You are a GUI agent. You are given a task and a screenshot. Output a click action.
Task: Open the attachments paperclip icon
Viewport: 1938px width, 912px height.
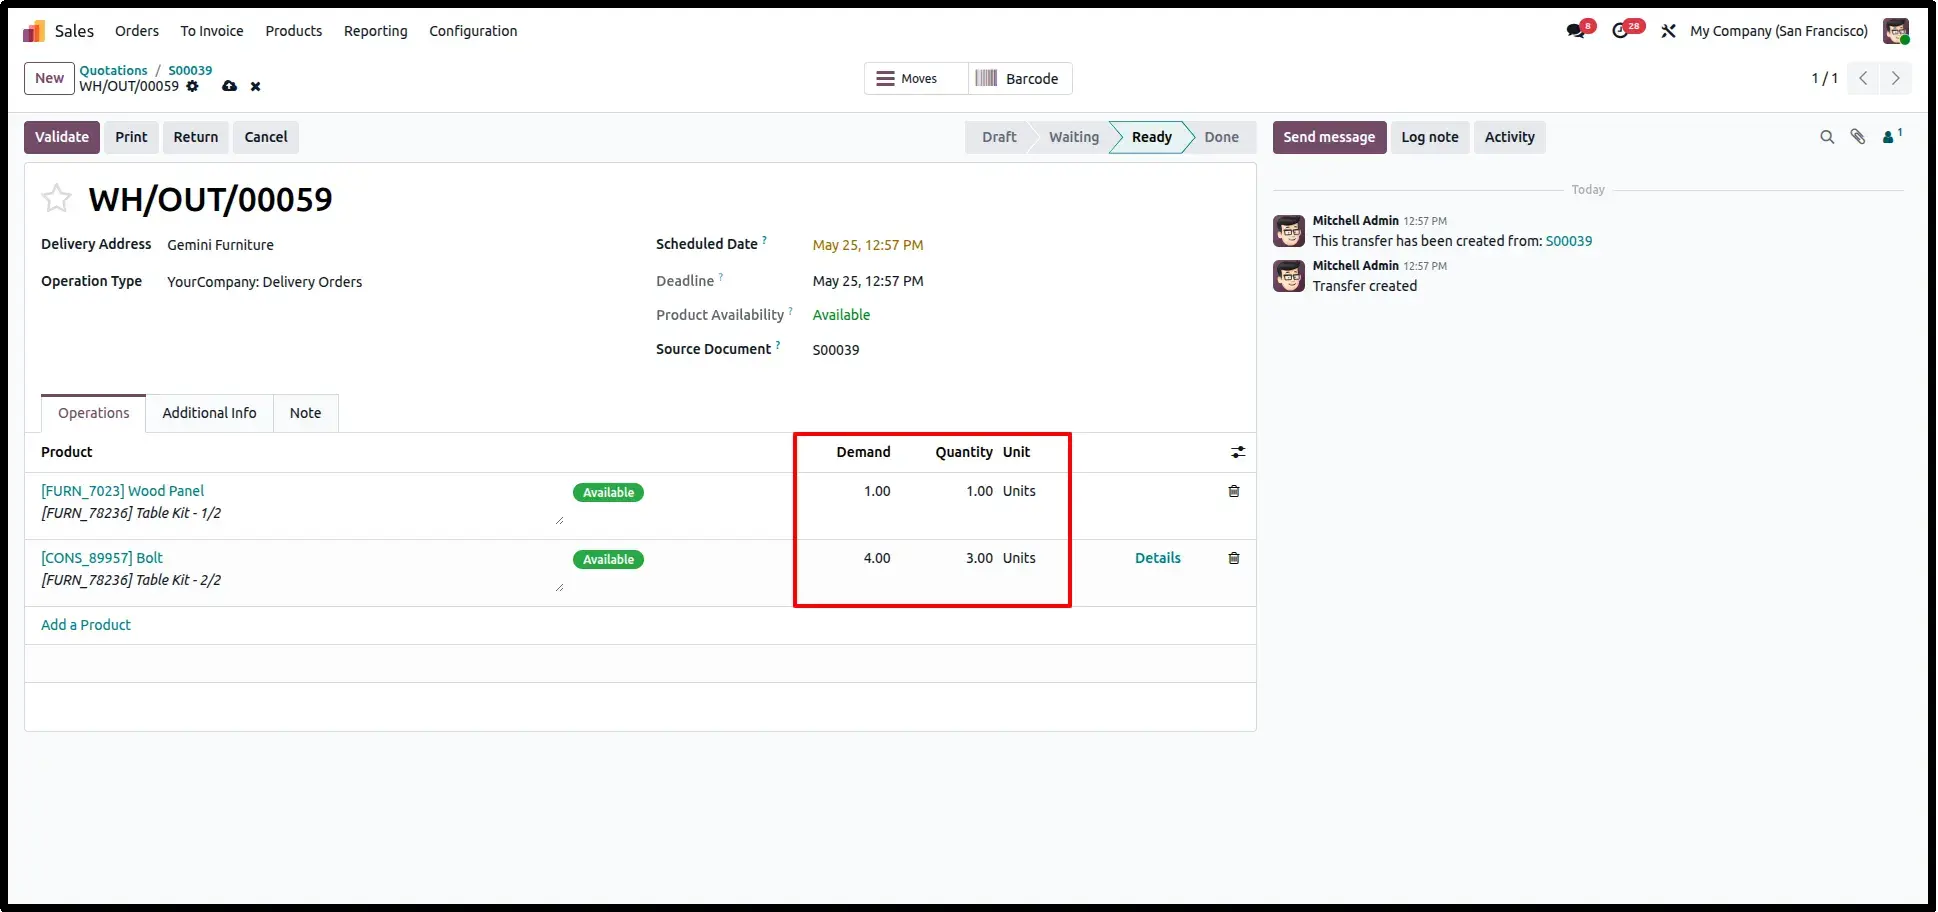(1858, 137)
